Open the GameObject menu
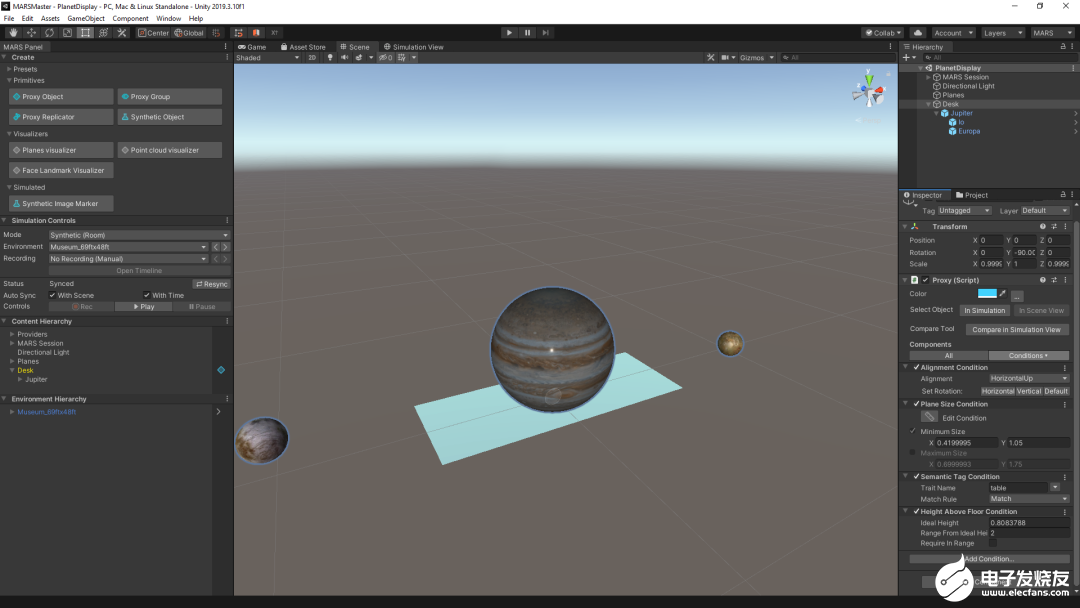This screenshot has width=1080, height=608. [86, 18]
